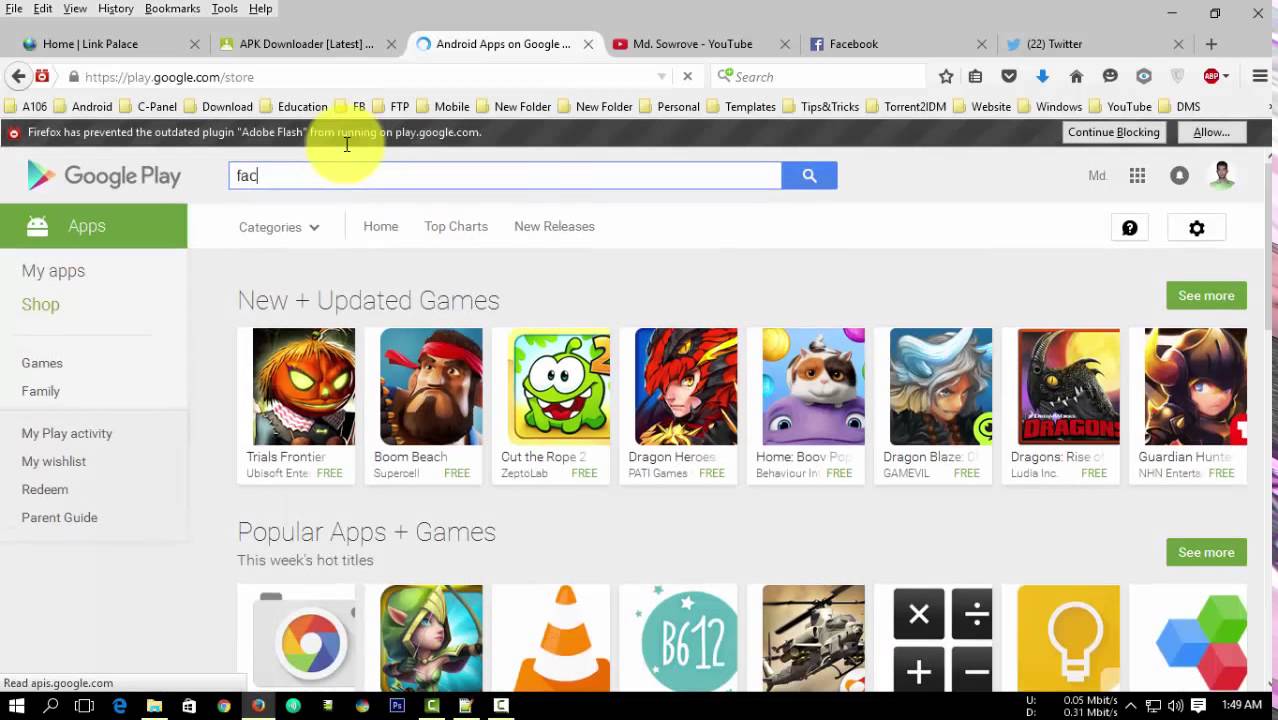
Task: Stop page loading with X button
Action: point(687,76)
